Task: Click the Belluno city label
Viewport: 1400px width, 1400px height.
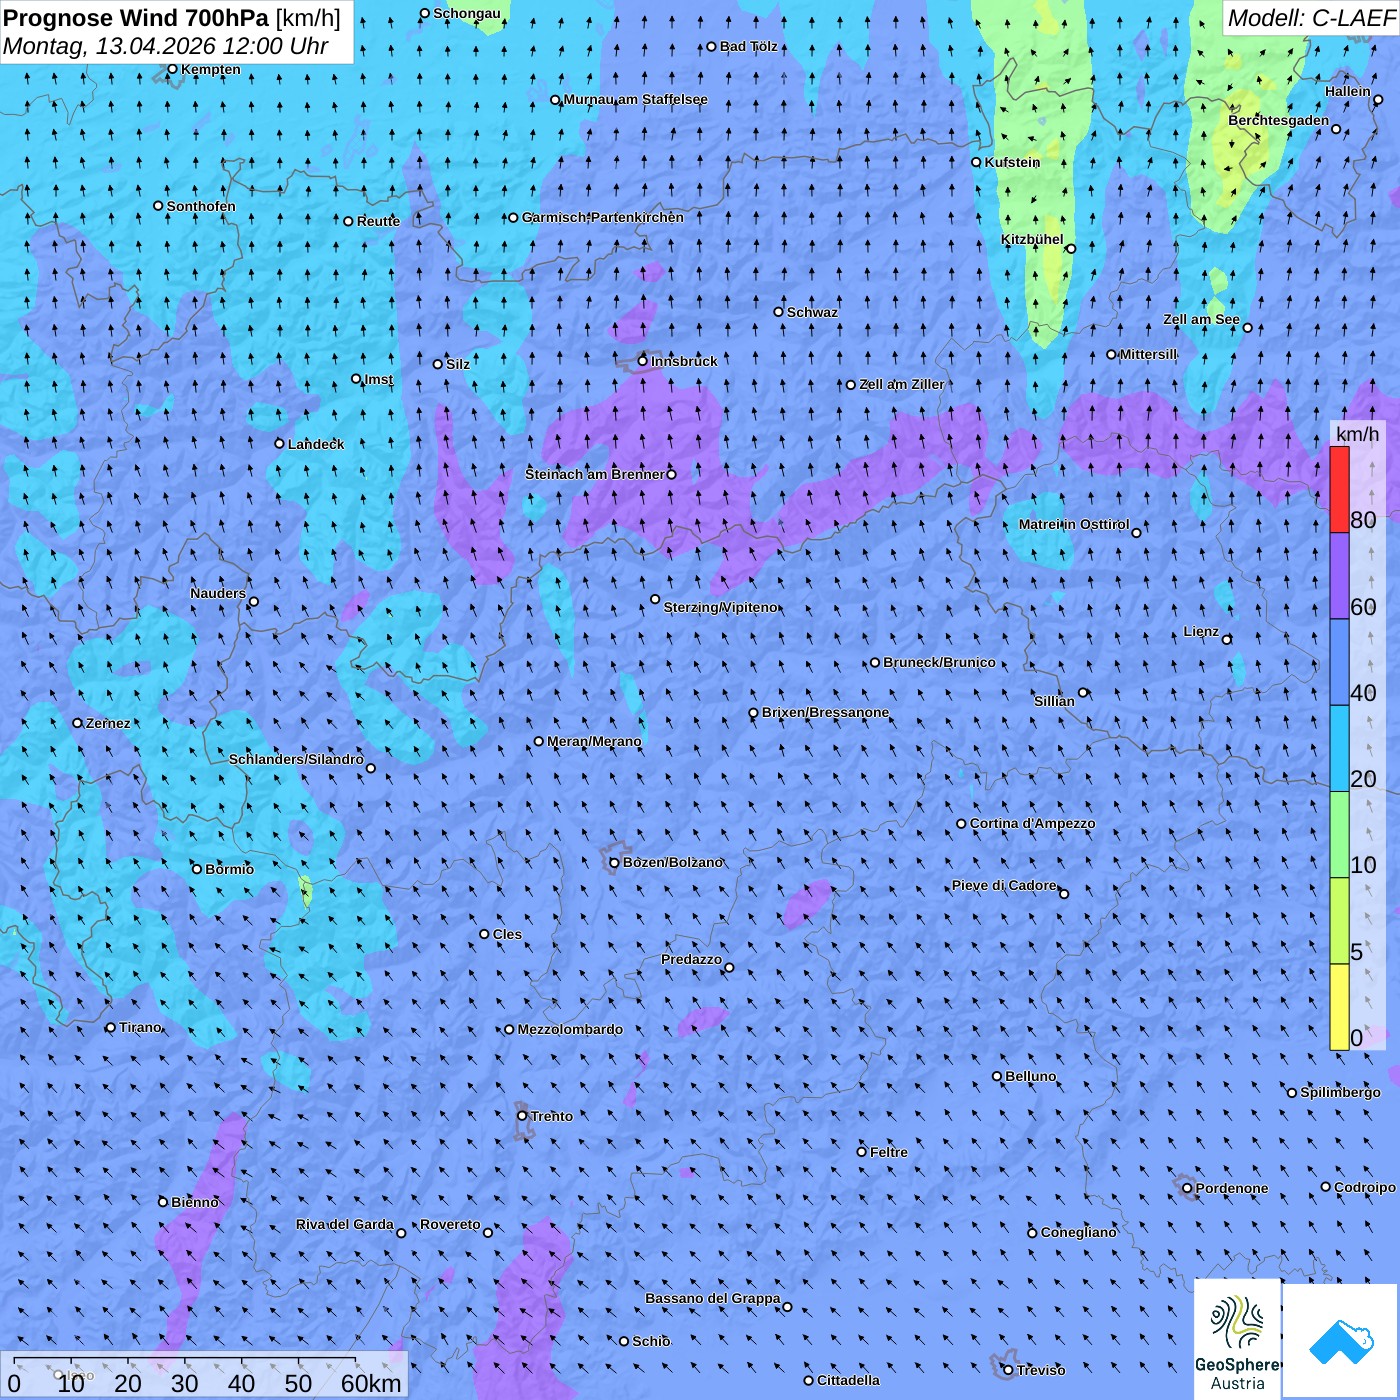Action: tap(1030, 1076)
